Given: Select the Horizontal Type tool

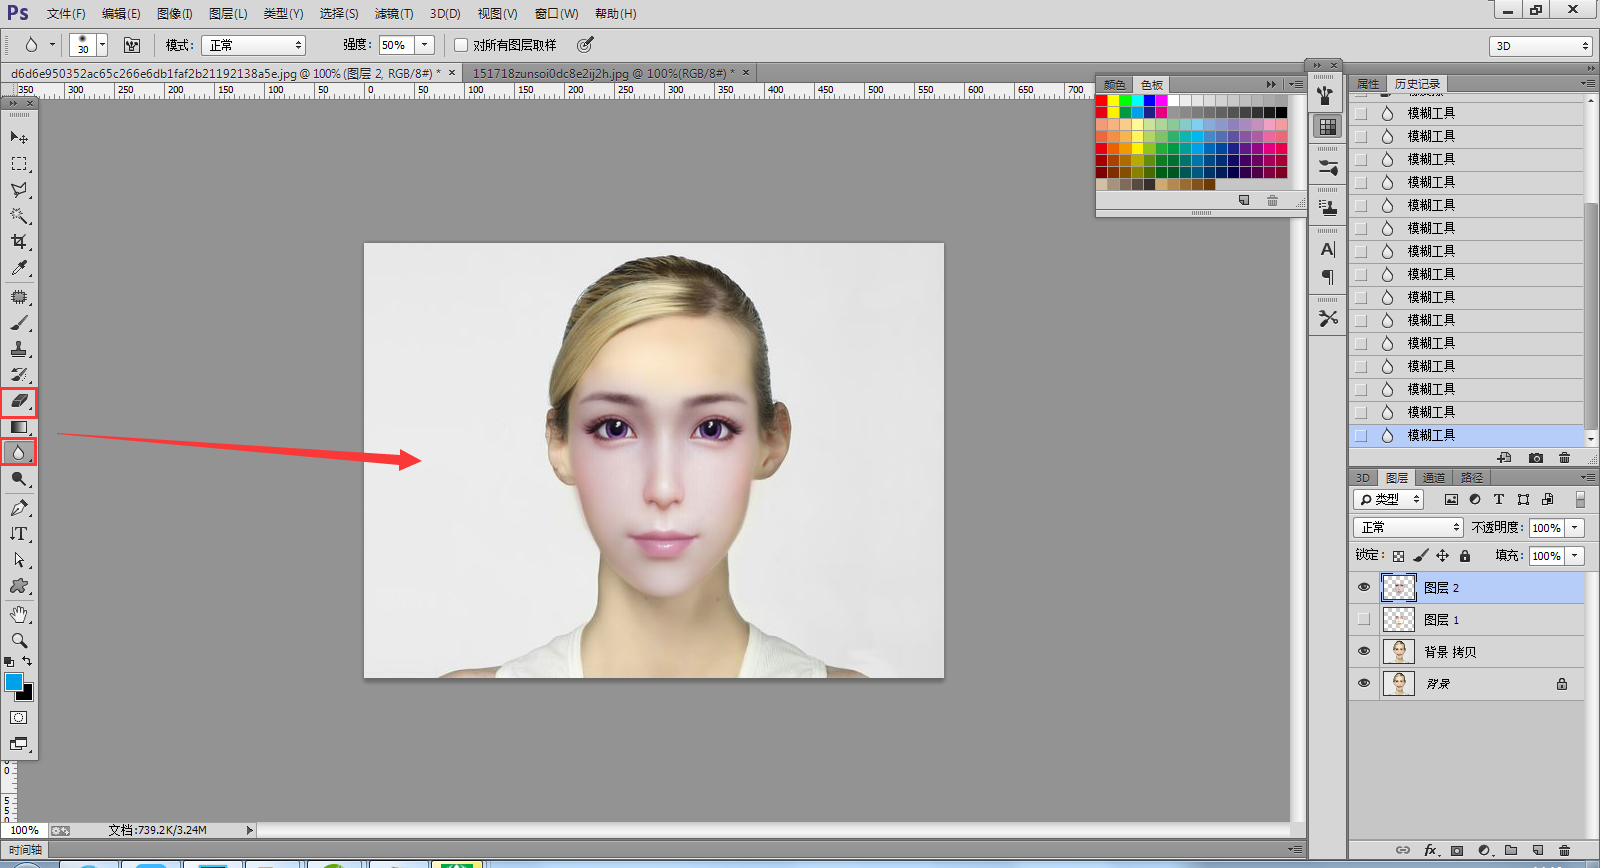Looking at the screenshot, I should click(18, 534).
